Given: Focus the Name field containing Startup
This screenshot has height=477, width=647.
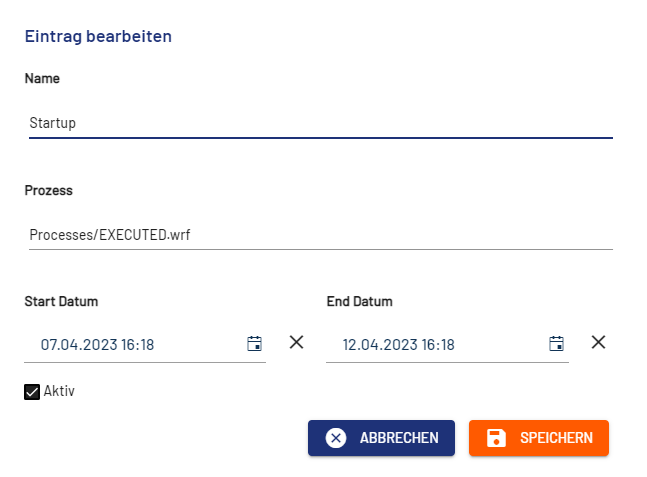Looking at the screenshot, I should [320, 123].
